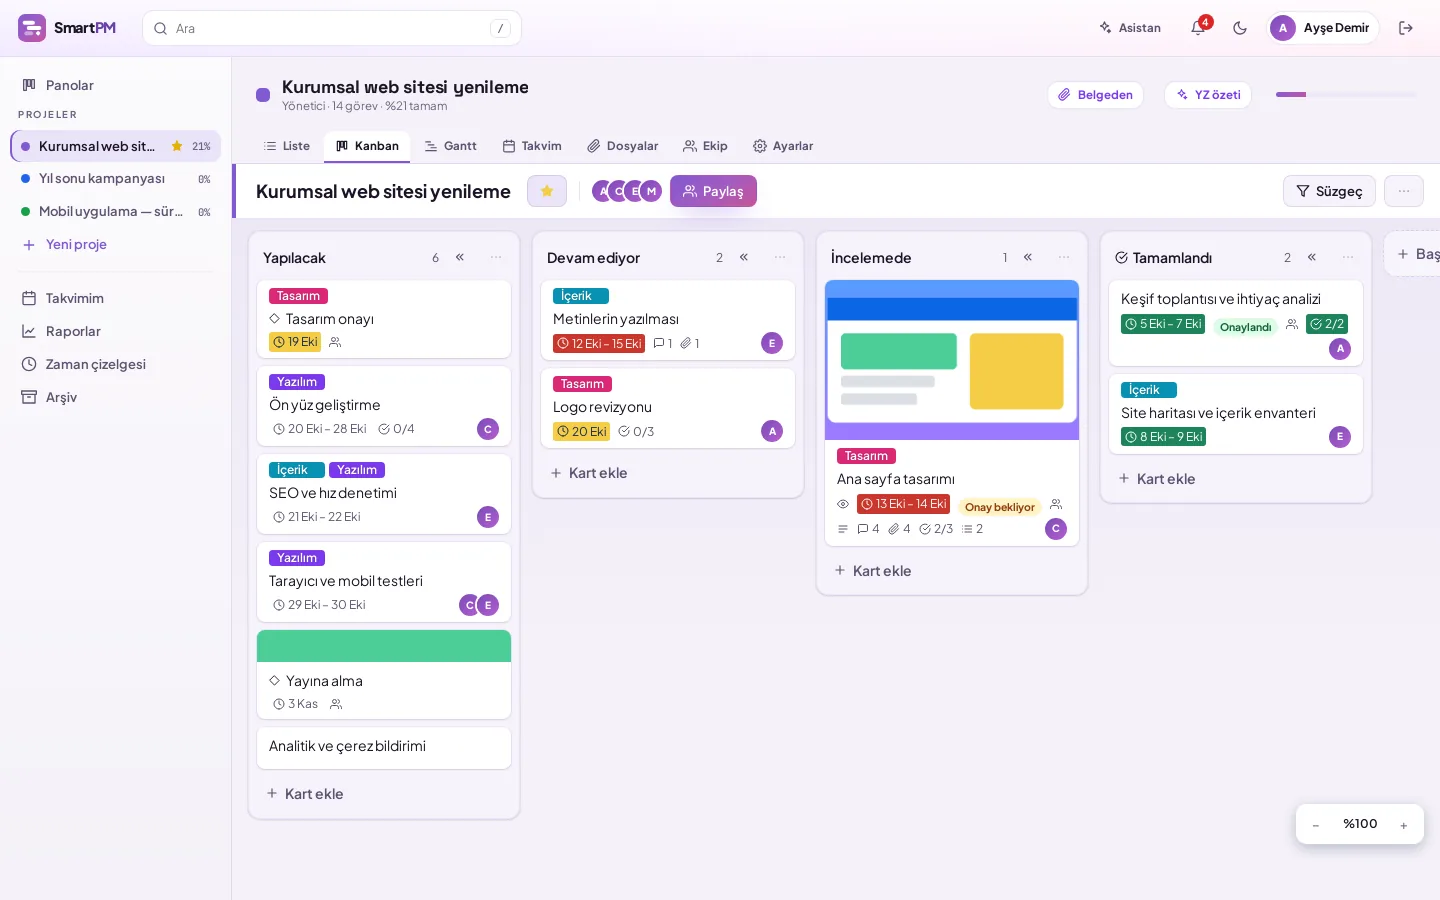Collapse the Devam ediyor column

point(744,257)
